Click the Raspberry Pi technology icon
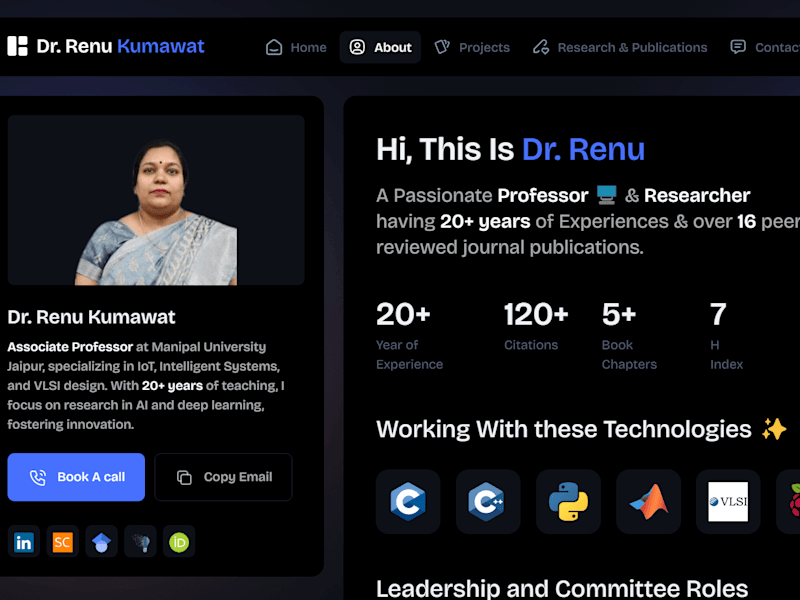The width and height of the screenshot is (800, 600). point(790,502)
